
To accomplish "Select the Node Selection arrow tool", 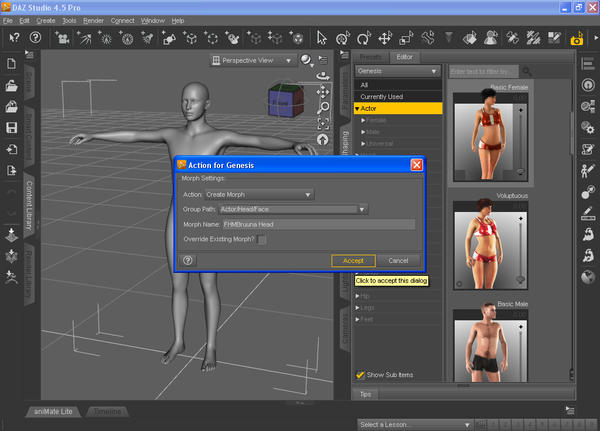I will (x=321, y=38).
